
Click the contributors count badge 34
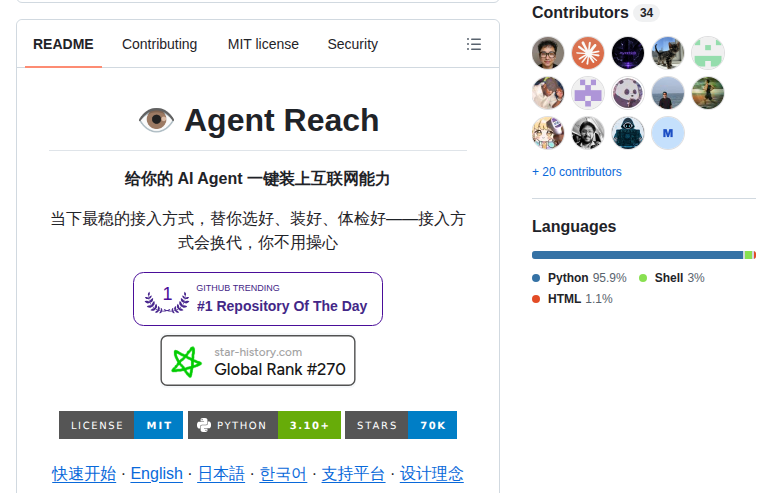click(x=646, y=13)
